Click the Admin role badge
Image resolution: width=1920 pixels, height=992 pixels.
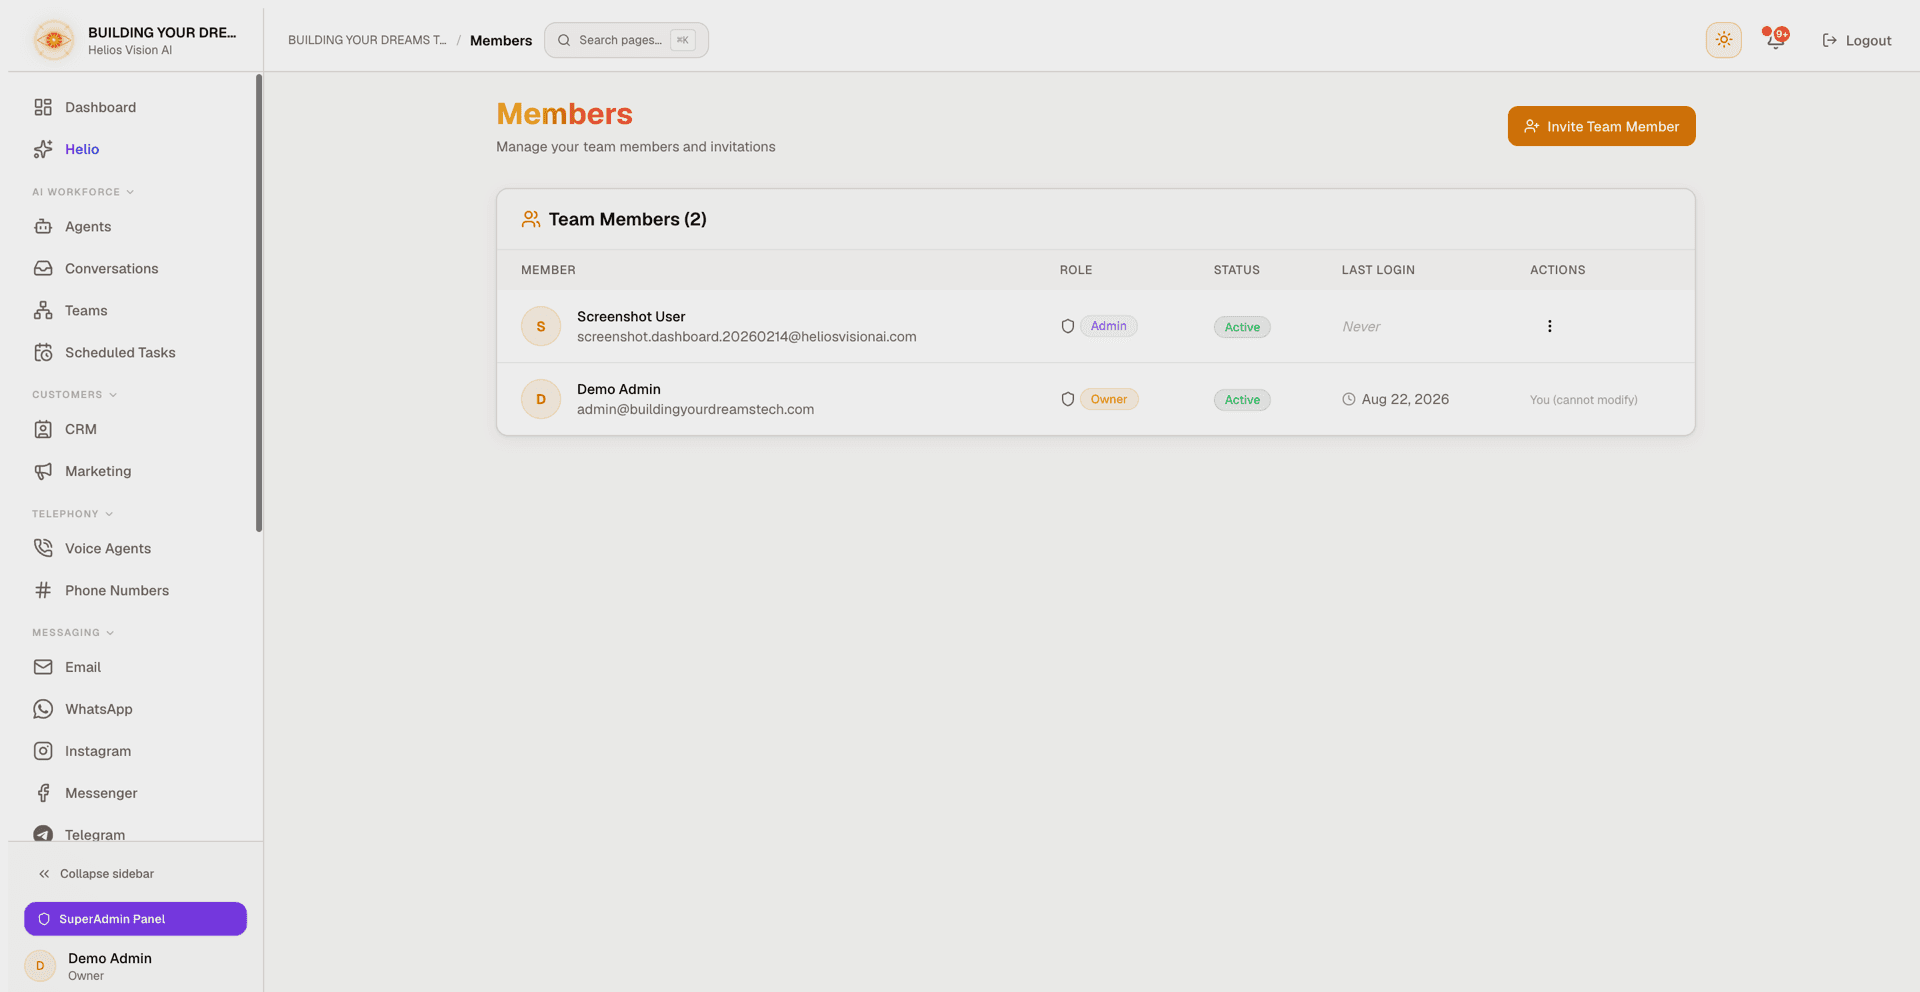click(x=1109, y=326)
